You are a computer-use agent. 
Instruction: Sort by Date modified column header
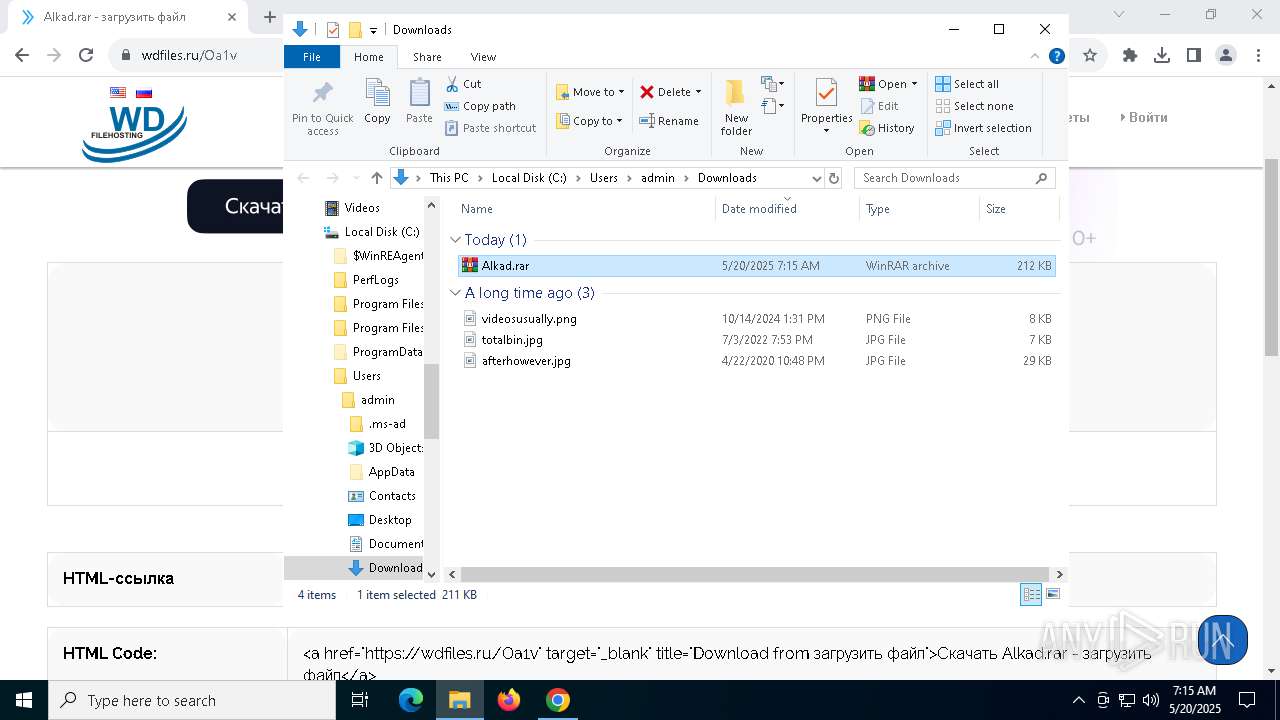(787, 209)
